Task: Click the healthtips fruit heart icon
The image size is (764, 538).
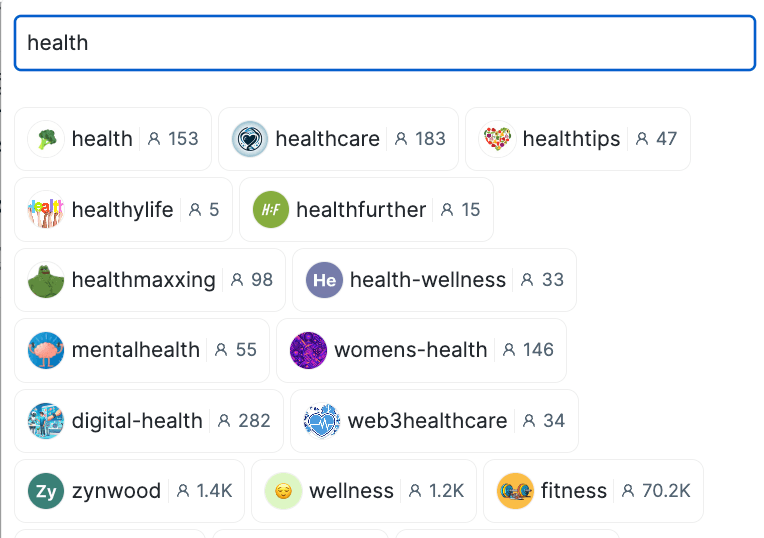Action: pos(497,139)
